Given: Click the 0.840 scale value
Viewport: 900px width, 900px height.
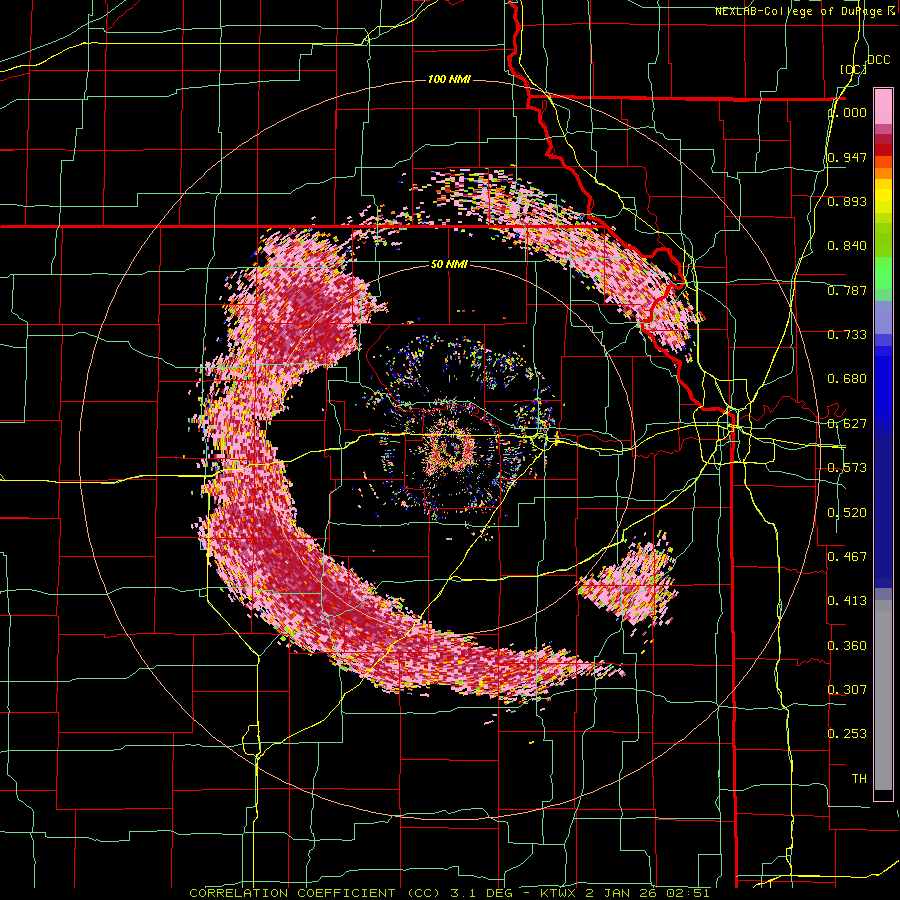Looking at the screenshot, I should (847, 246).
